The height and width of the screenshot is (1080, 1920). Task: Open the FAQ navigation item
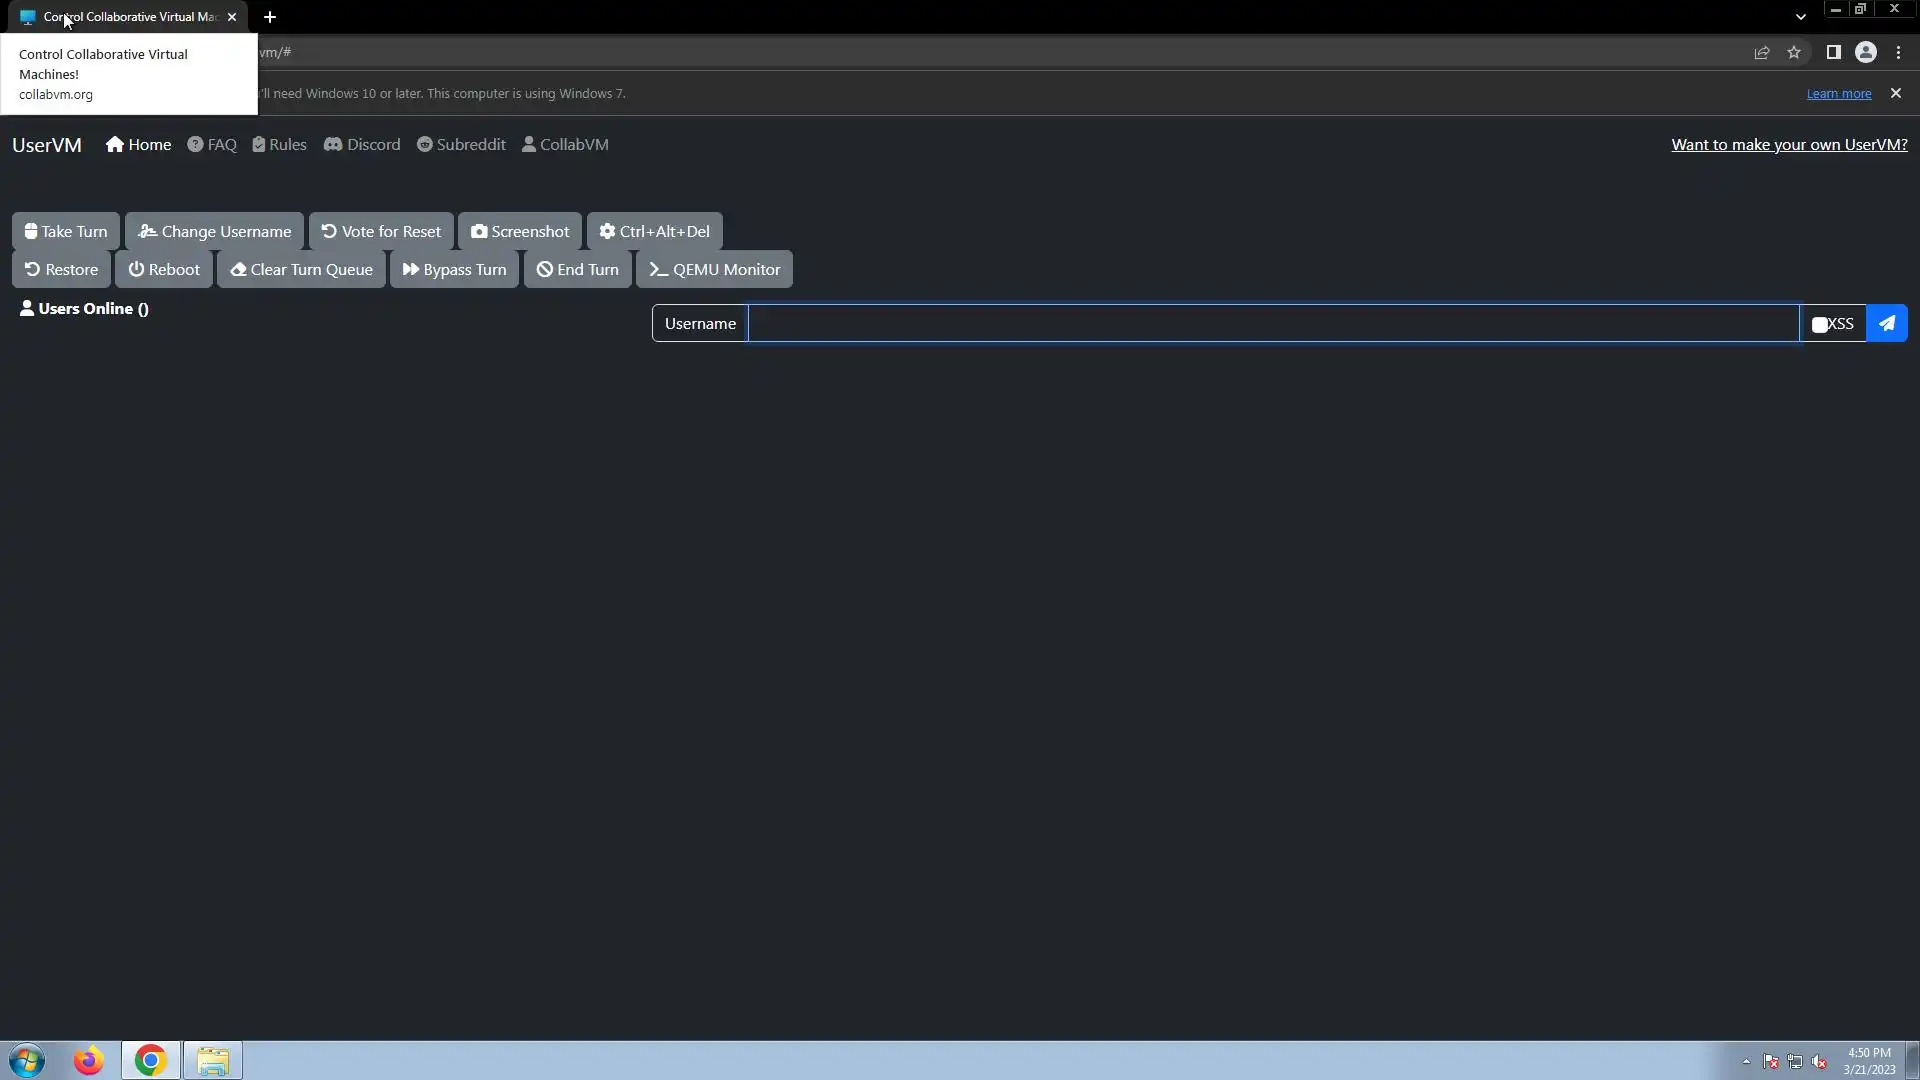tap(212, 144)
